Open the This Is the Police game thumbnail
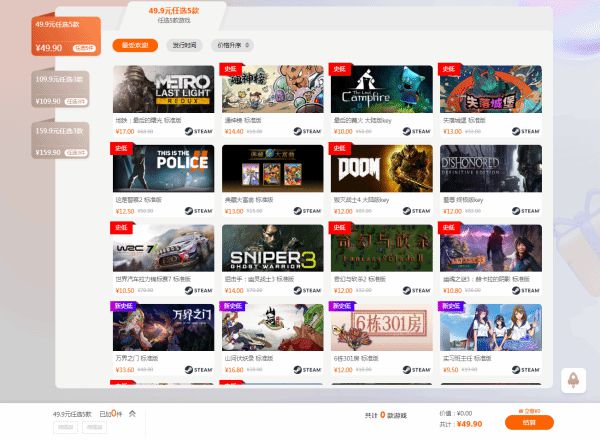The height and width of the screenshot is (440, 600). point(163,168)
